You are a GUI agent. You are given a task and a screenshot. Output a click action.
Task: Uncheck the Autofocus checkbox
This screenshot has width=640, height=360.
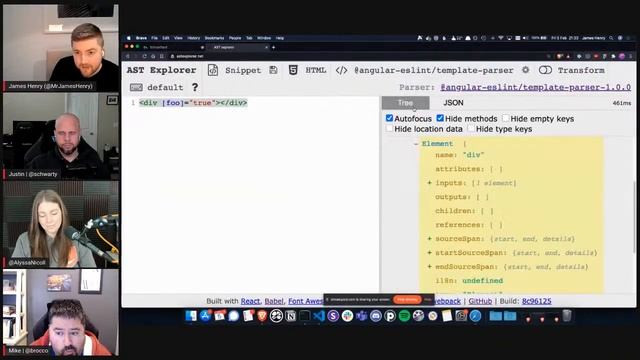click(389, 118)
